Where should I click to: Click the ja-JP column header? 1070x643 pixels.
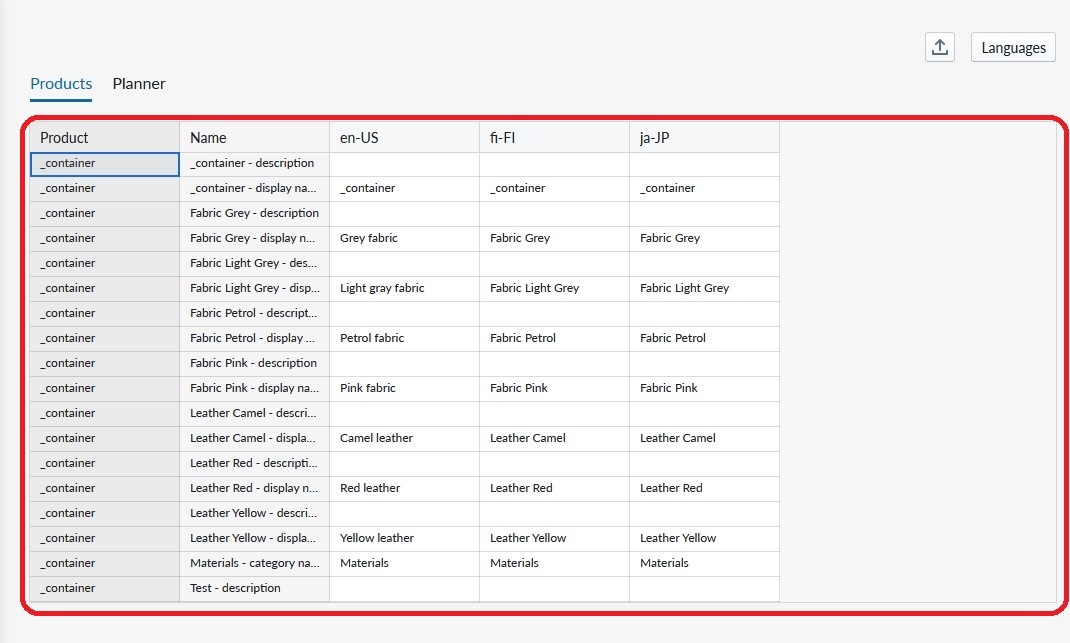tap(704, 137)
